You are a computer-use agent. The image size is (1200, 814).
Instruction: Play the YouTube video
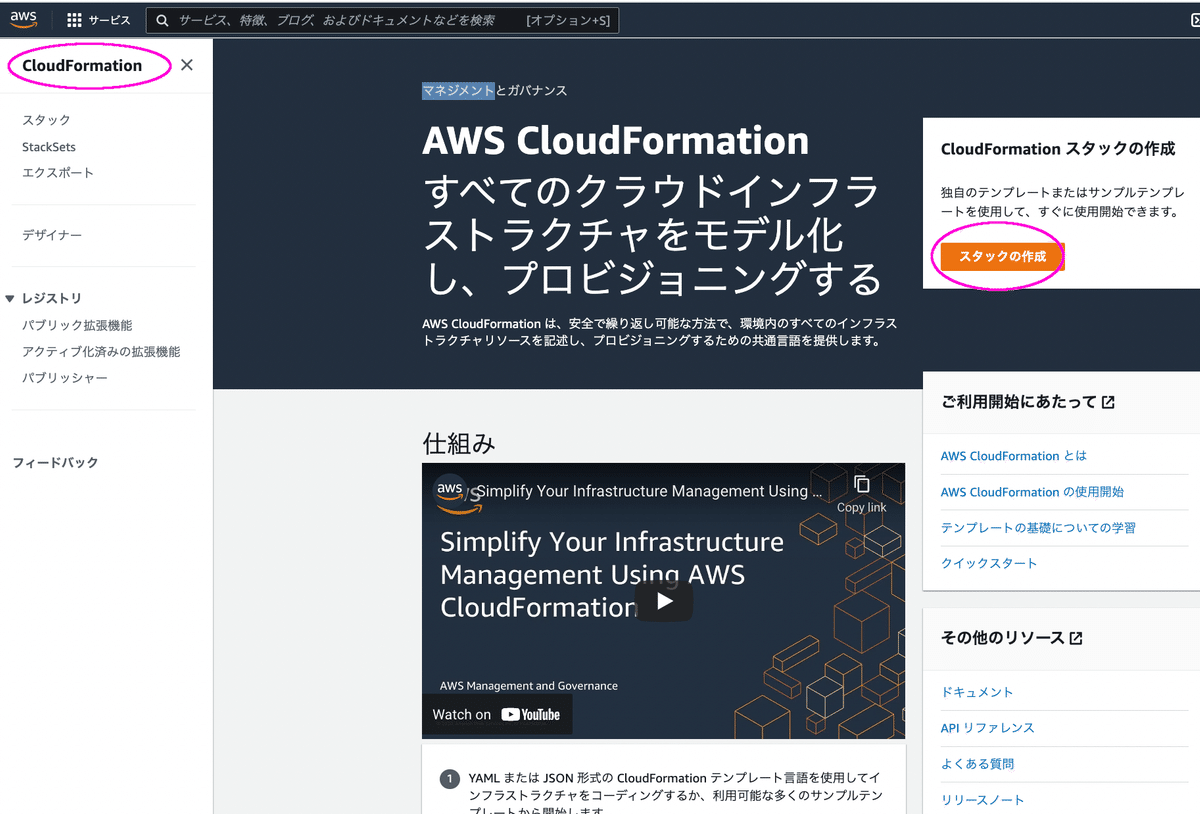(x=664, y=601)
